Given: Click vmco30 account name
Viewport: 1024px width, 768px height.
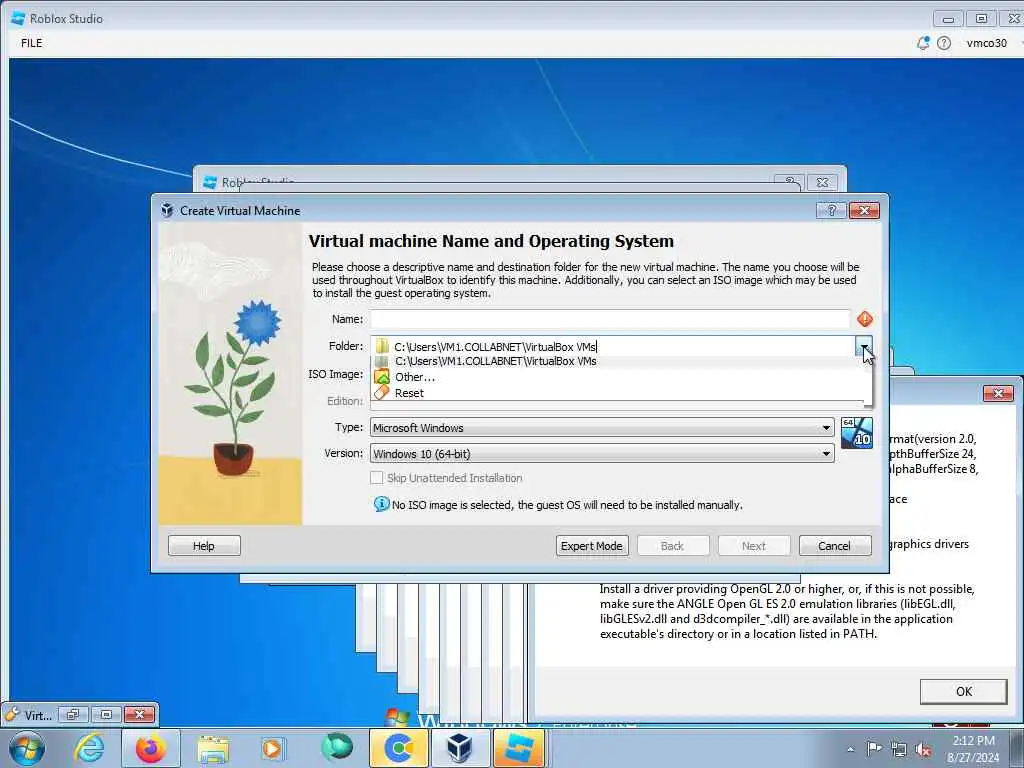Looking at the screenshot, I should click(986, 43).
